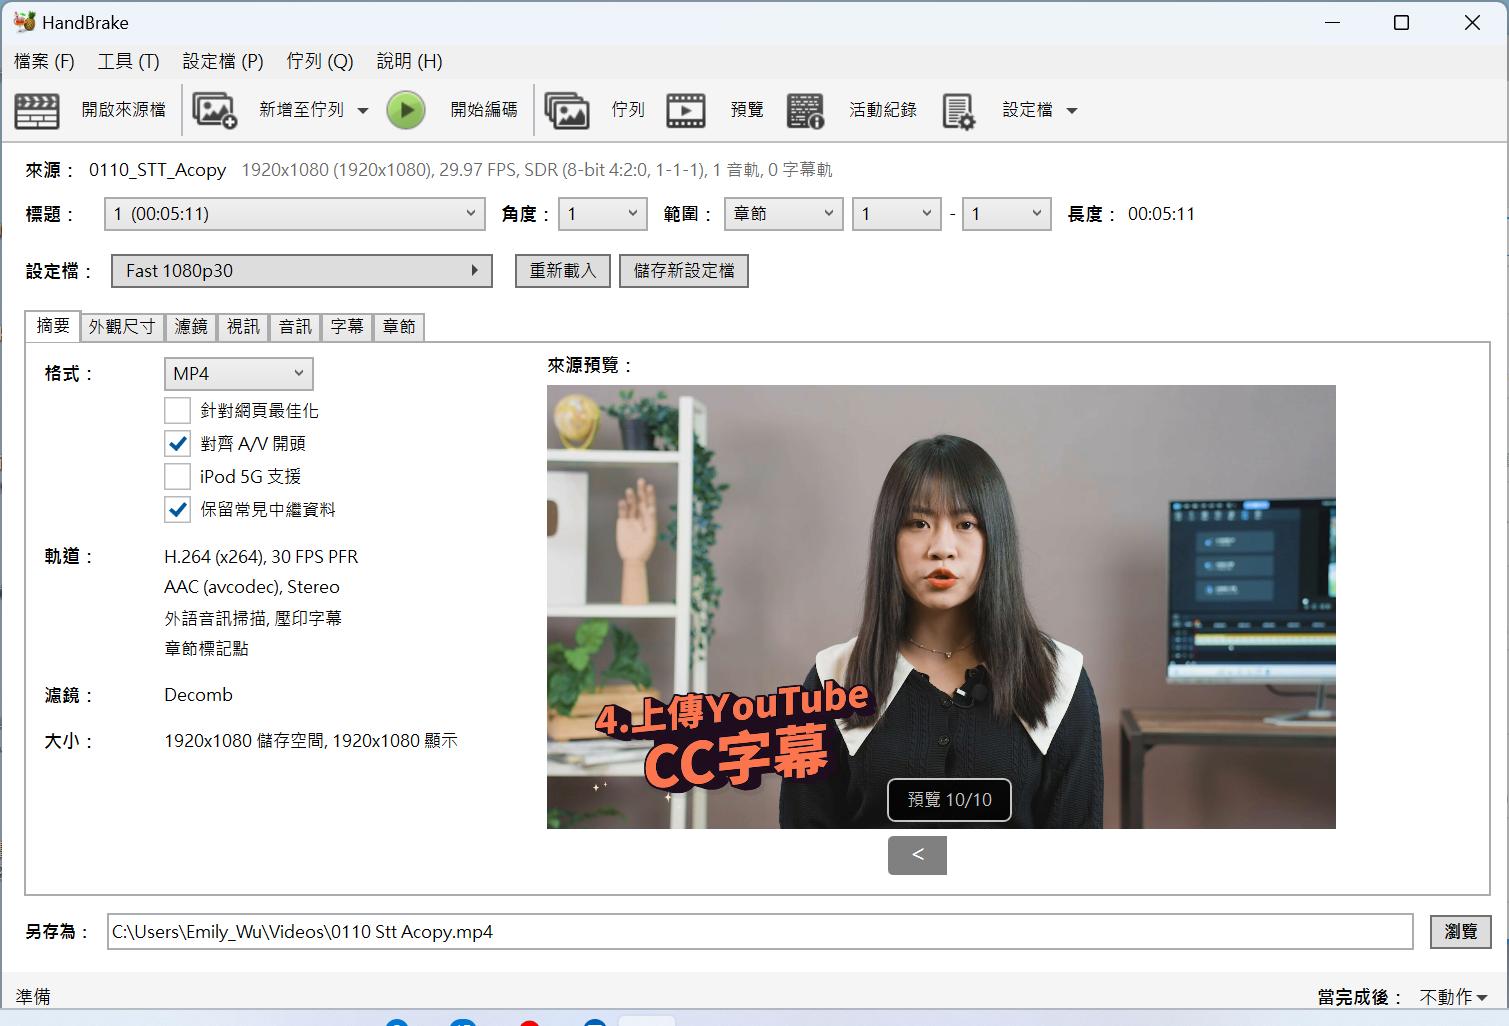Show previous preview frame with < button
The height and width of the screenshot is (1026, 1509).
click(x=916, y=855)
